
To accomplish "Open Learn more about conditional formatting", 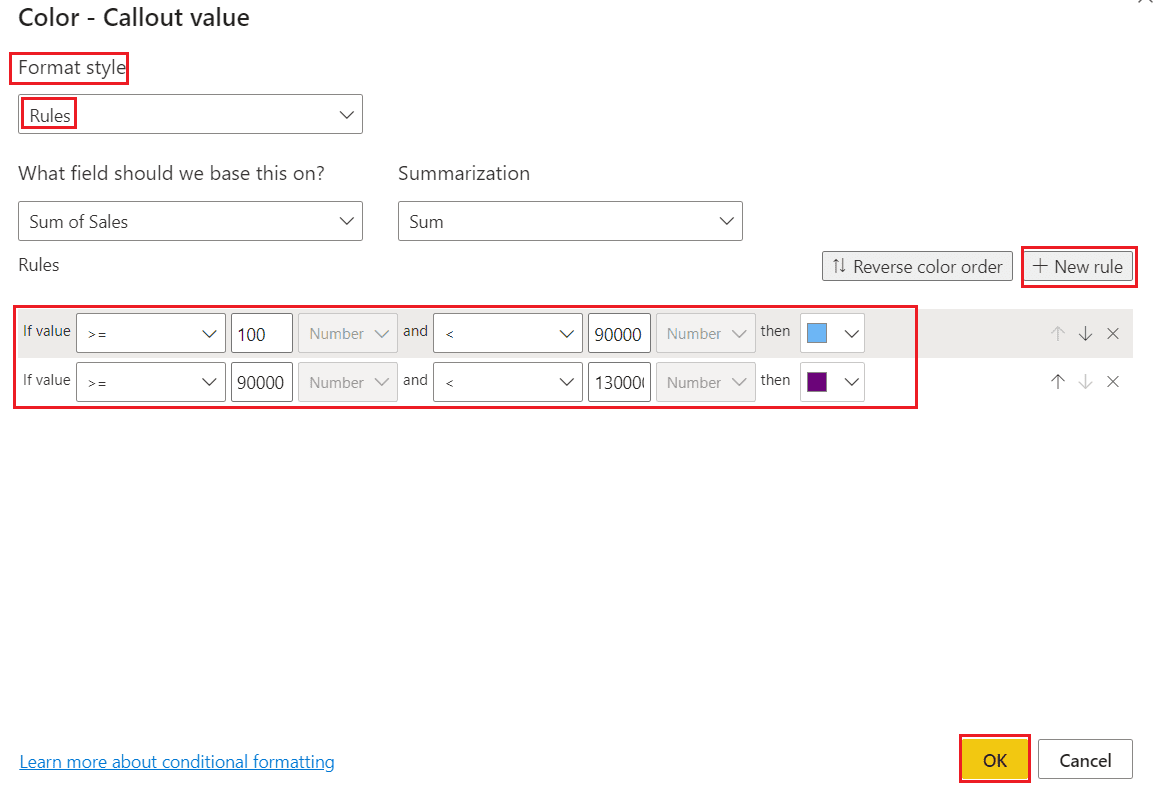I will tap(176, 761).
